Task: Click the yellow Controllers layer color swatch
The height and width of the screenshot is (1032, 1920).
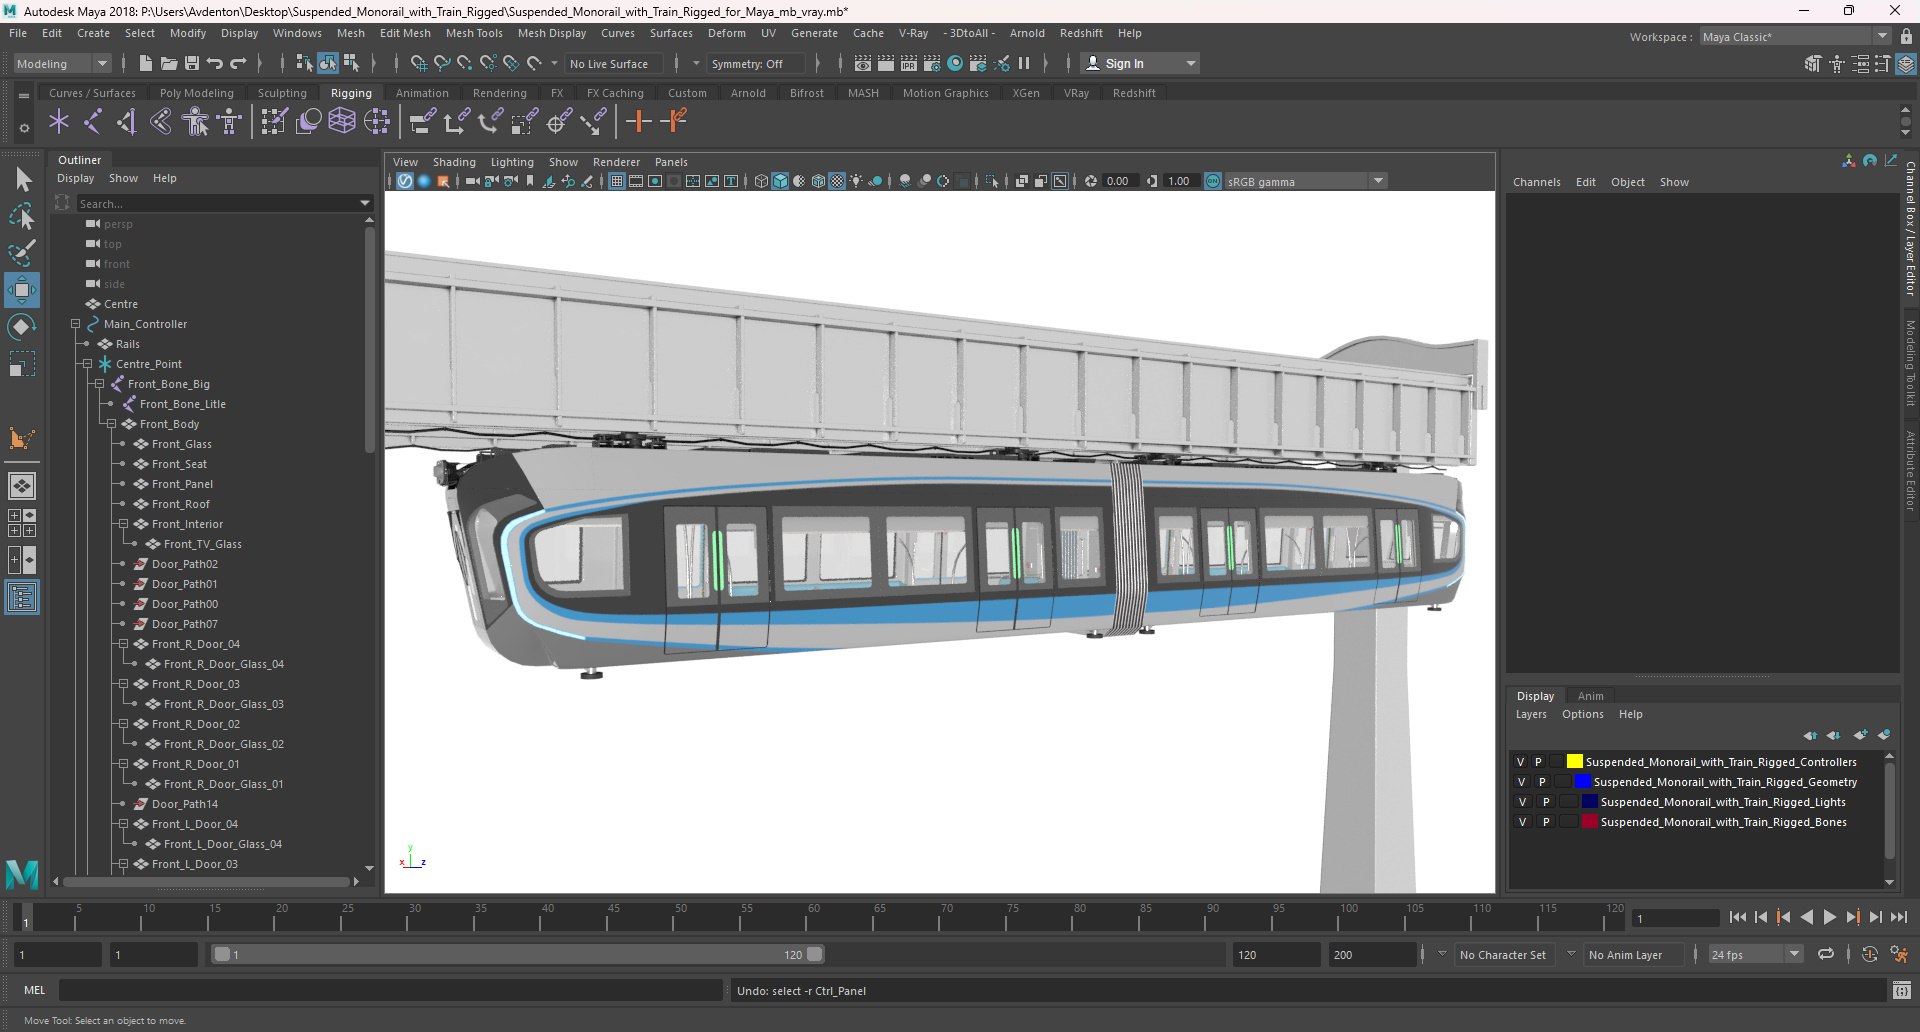Action: (1574, 762)
